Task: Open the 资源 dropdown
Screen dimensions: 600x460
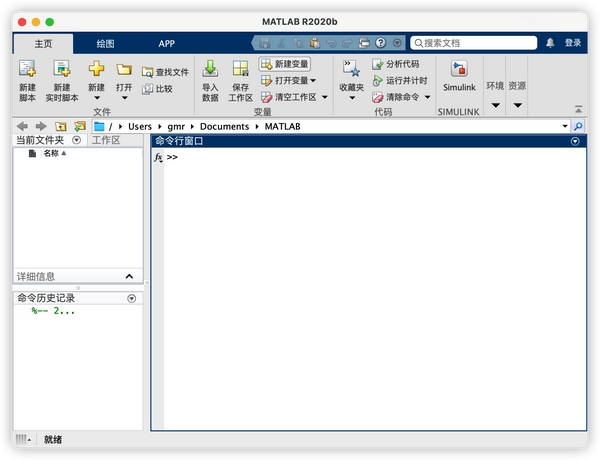Action: (517, 94)
